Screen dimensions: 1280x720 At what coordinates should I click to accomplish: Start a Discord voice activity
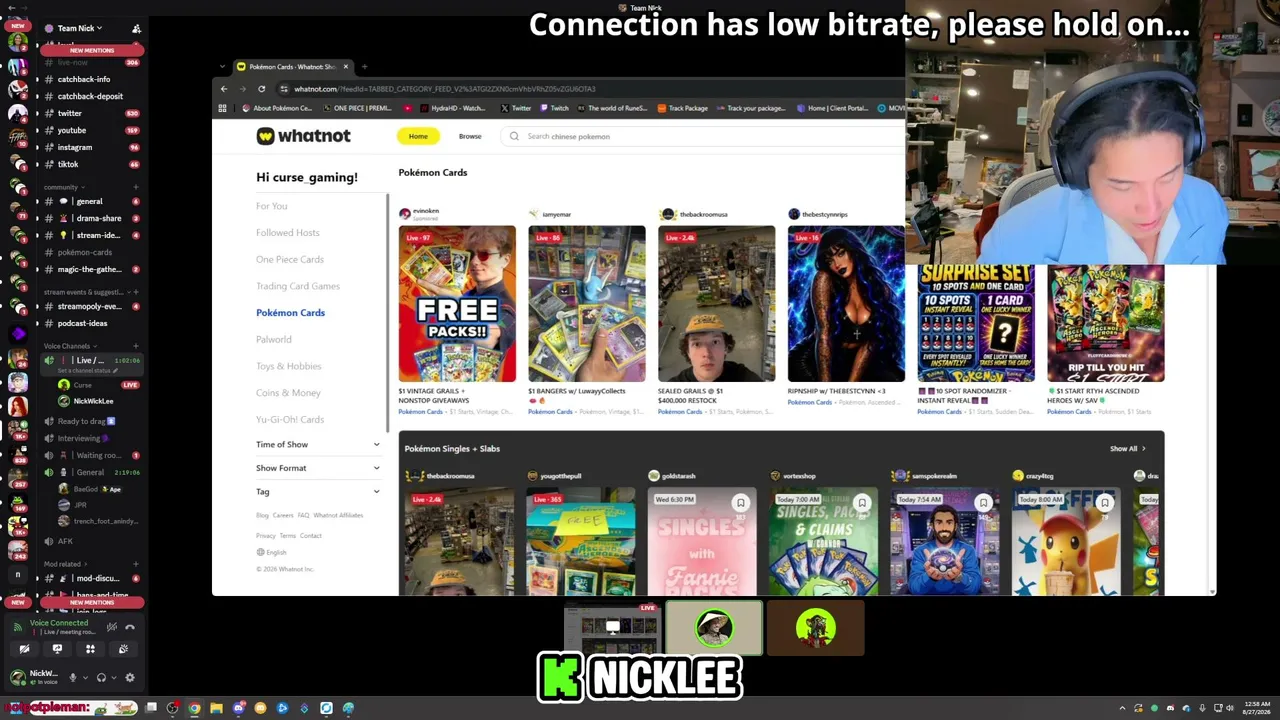[x=90, y=650]
